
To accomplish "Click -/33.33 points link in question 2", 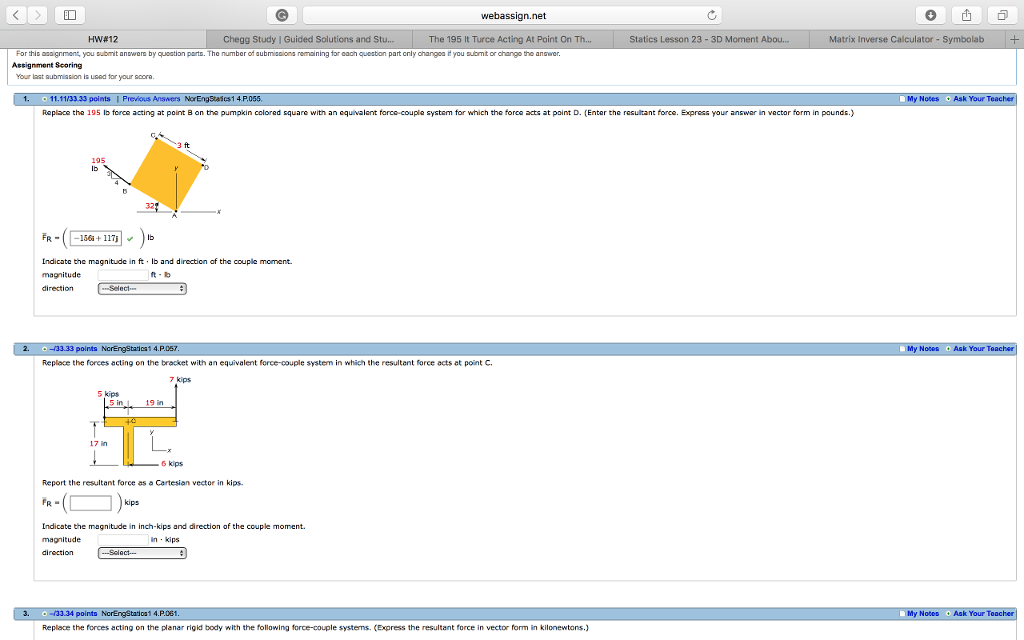I will (x=73, y=349).
